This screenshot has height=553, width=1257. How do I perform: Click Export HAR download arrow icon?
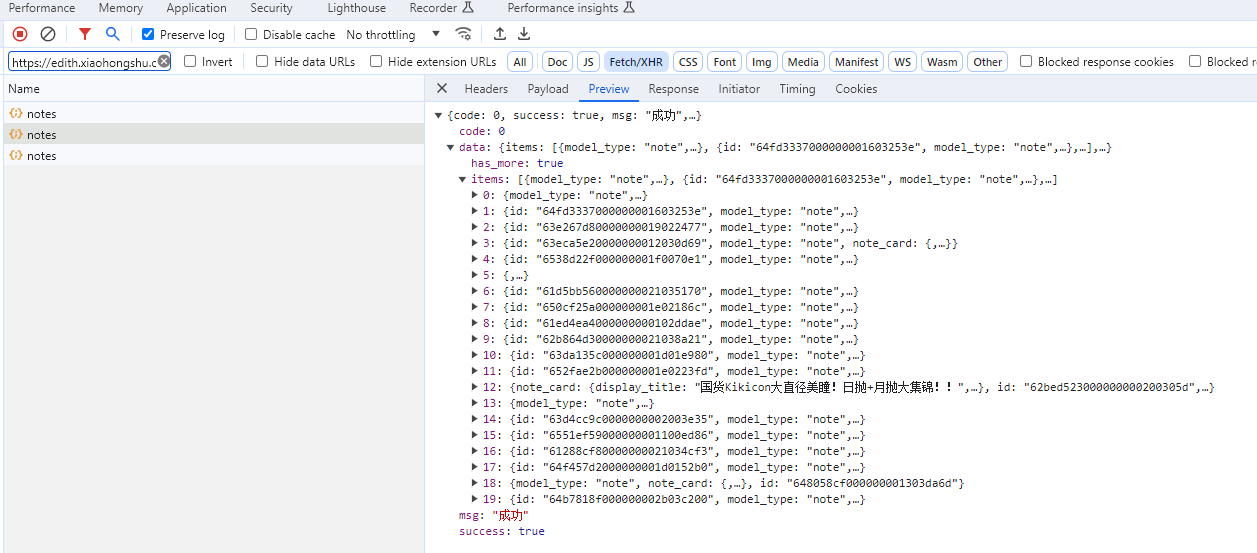(x=524, y=34)
